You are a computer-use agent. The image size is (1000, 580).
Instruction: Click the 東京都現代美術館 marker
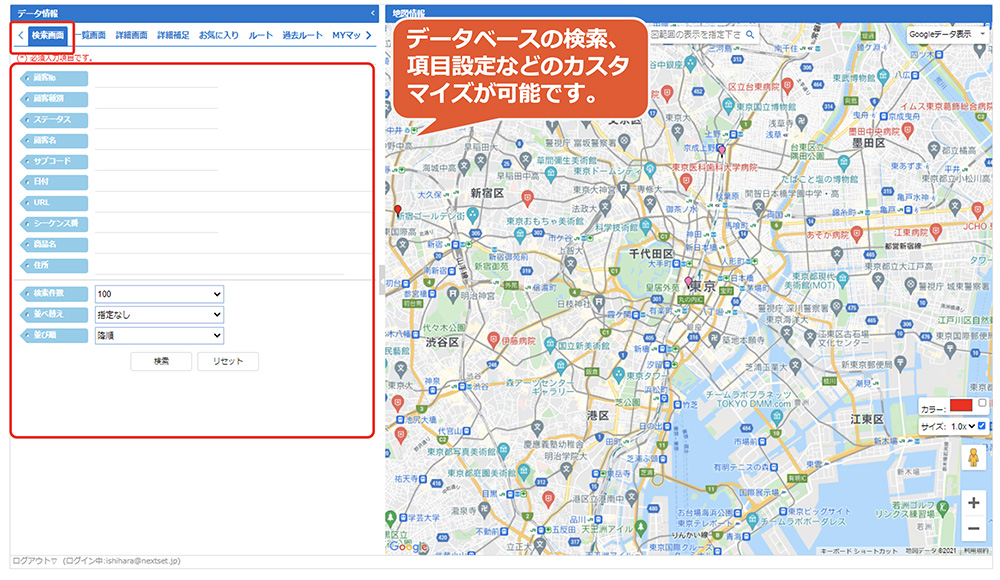tap(842, 279)
